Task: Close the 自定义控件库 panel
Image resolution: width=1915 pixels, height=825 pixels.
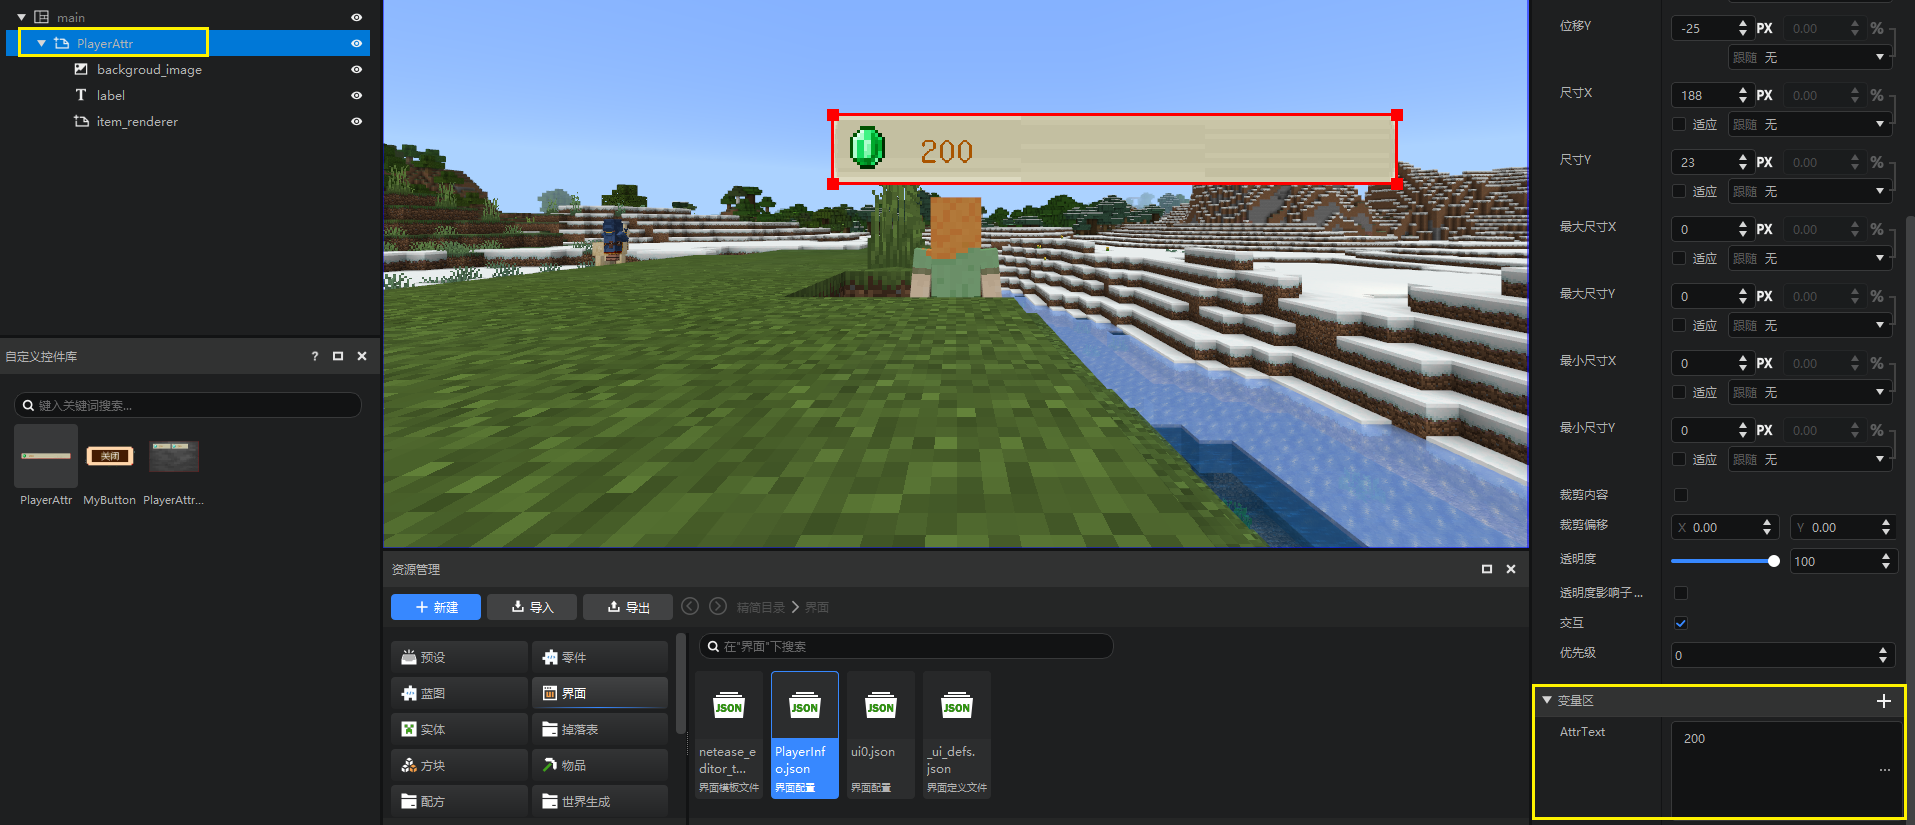Action: point(362,356)
